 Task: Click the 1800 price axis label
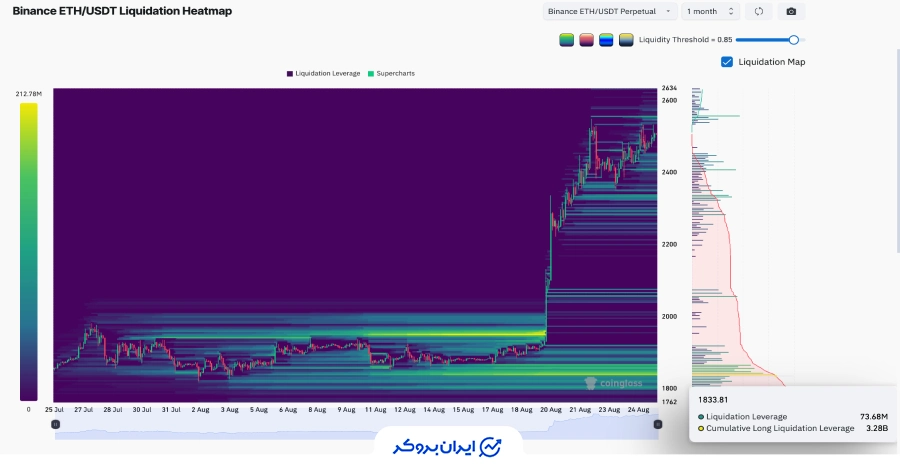pos(669,388)
